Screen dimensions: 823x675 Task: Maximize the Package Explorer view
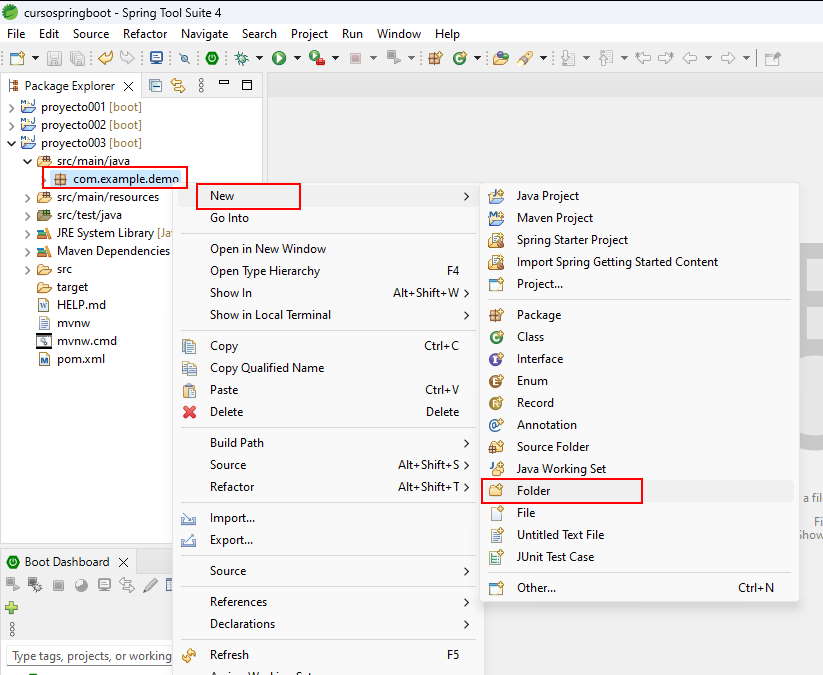(247, 85)
